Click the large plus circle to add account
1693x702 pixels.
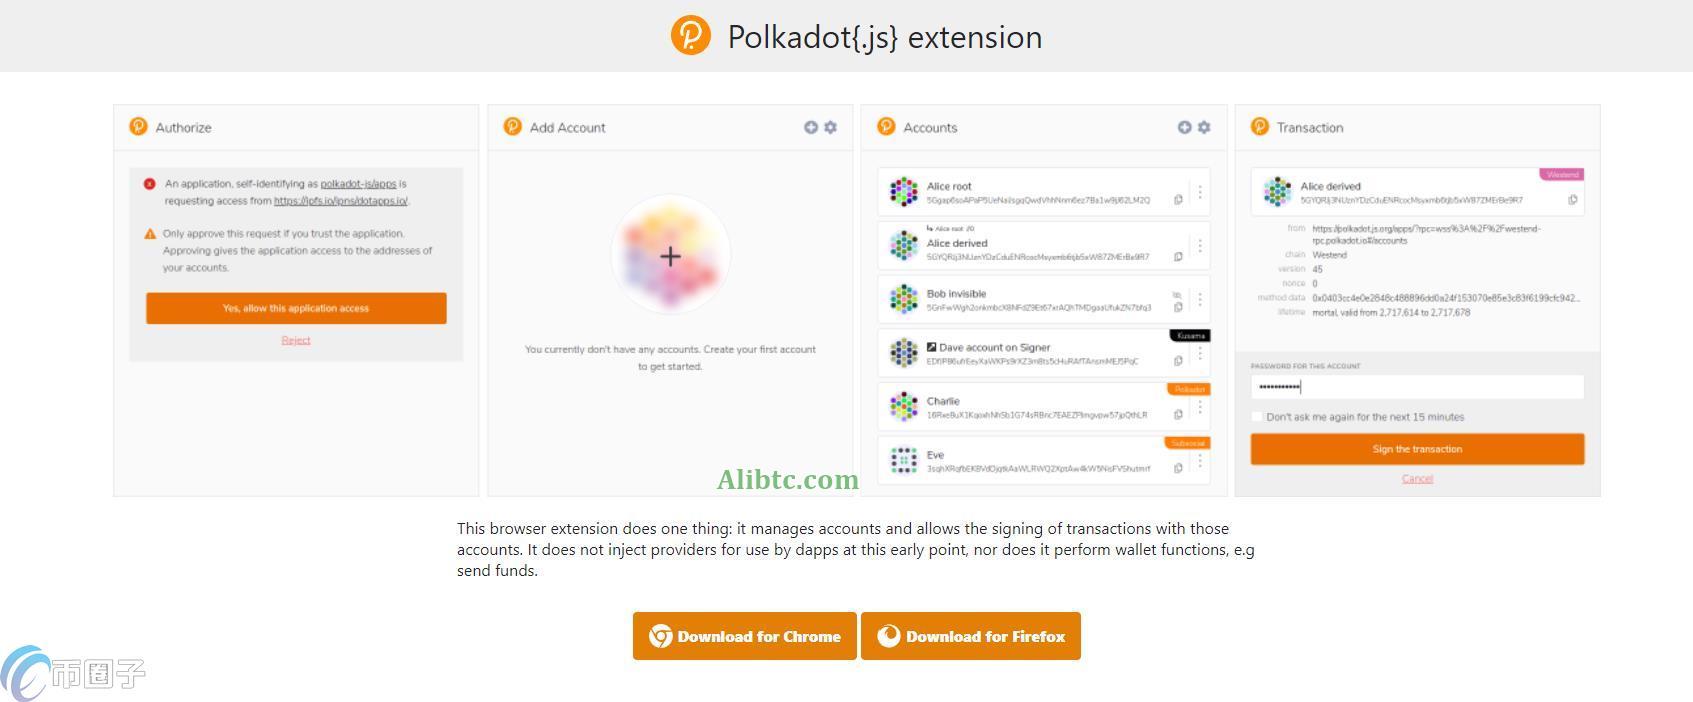670,256
